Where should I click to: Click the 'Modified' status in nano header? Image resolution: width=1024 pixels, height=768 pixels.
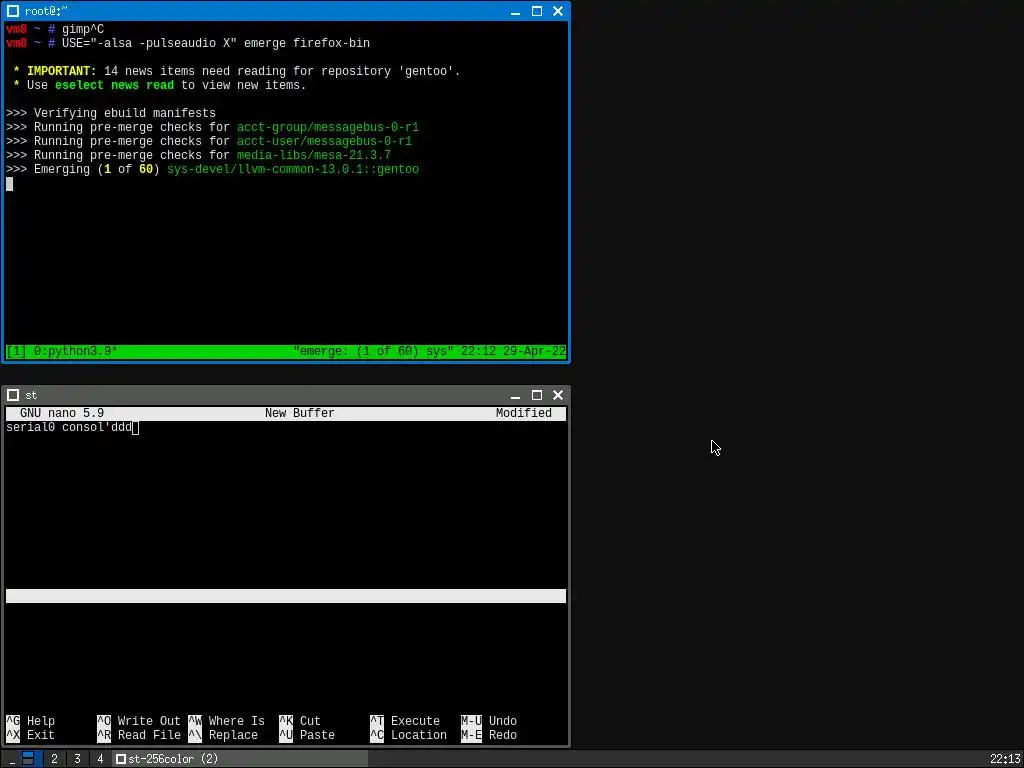(524, 413)
